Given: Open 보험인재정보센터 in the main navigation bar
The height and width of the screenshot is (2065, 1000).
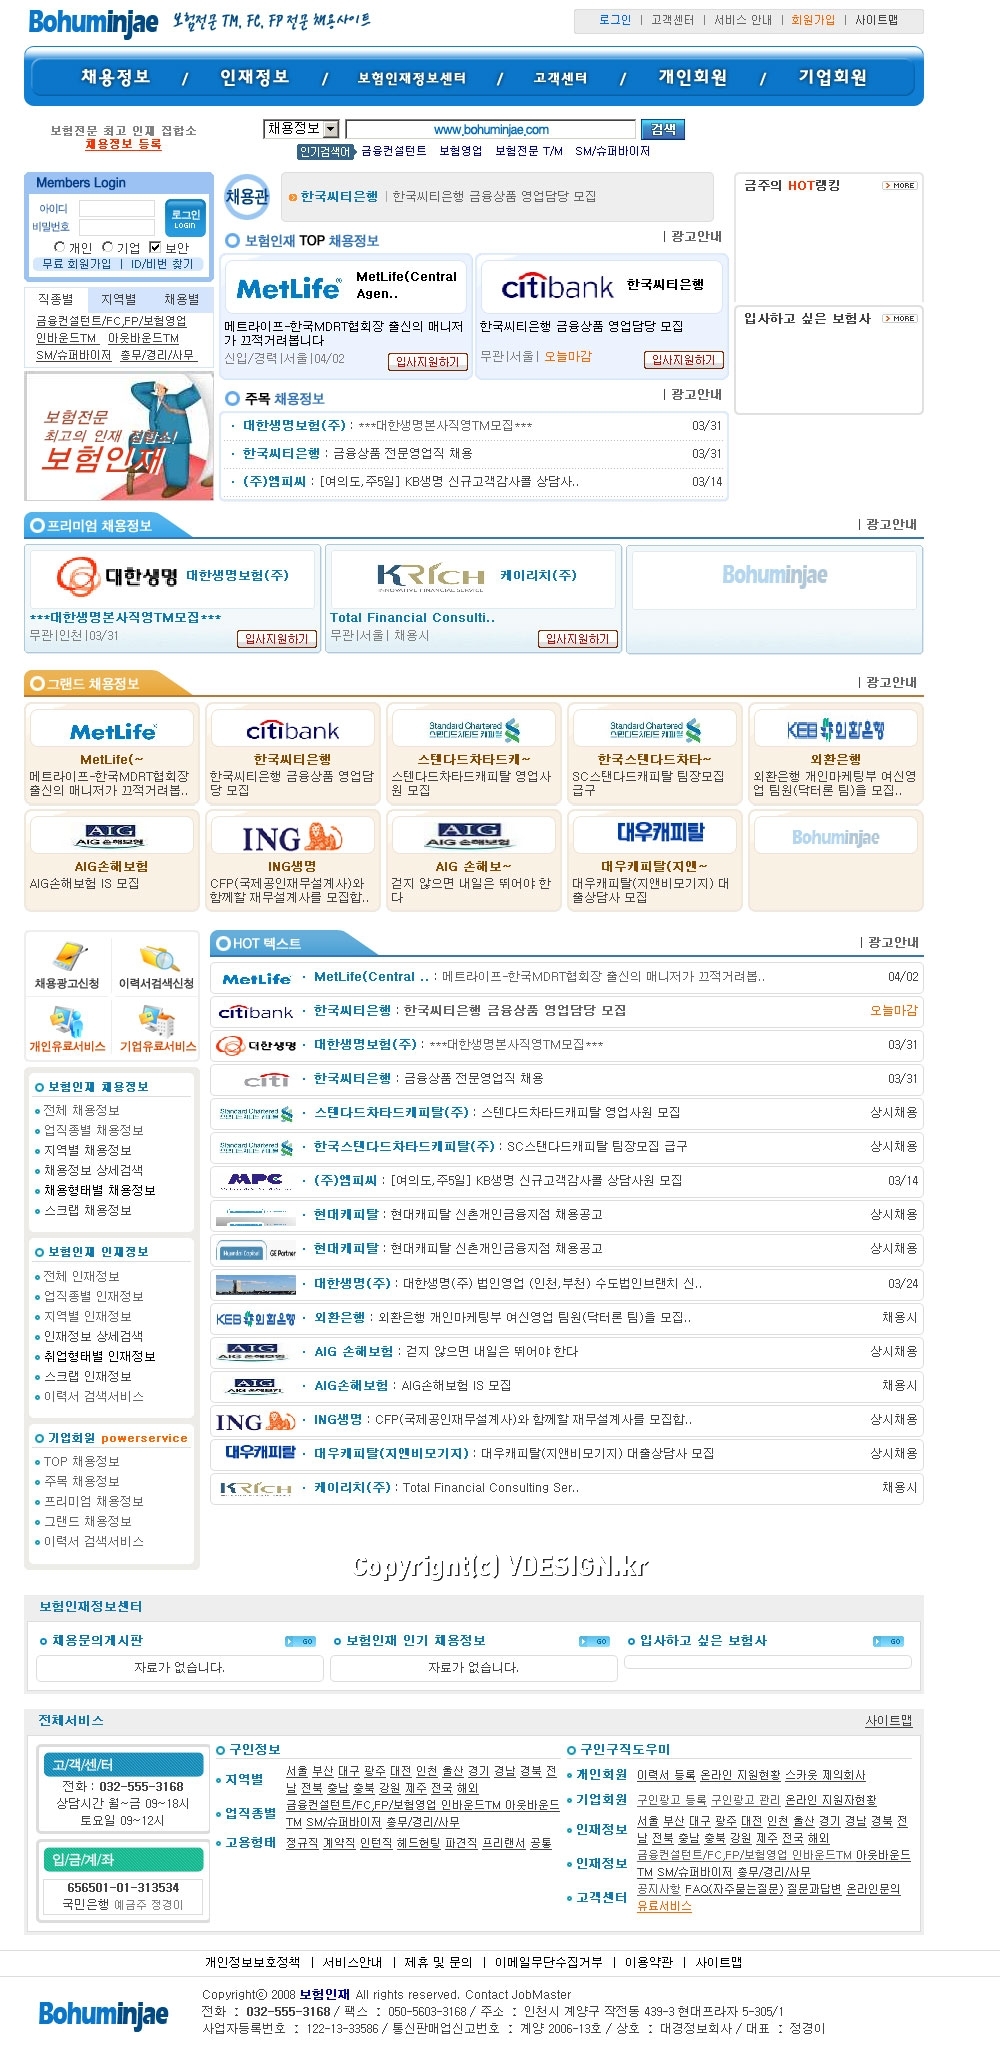Looking at the screenshot, I should [x=412, y=78].
